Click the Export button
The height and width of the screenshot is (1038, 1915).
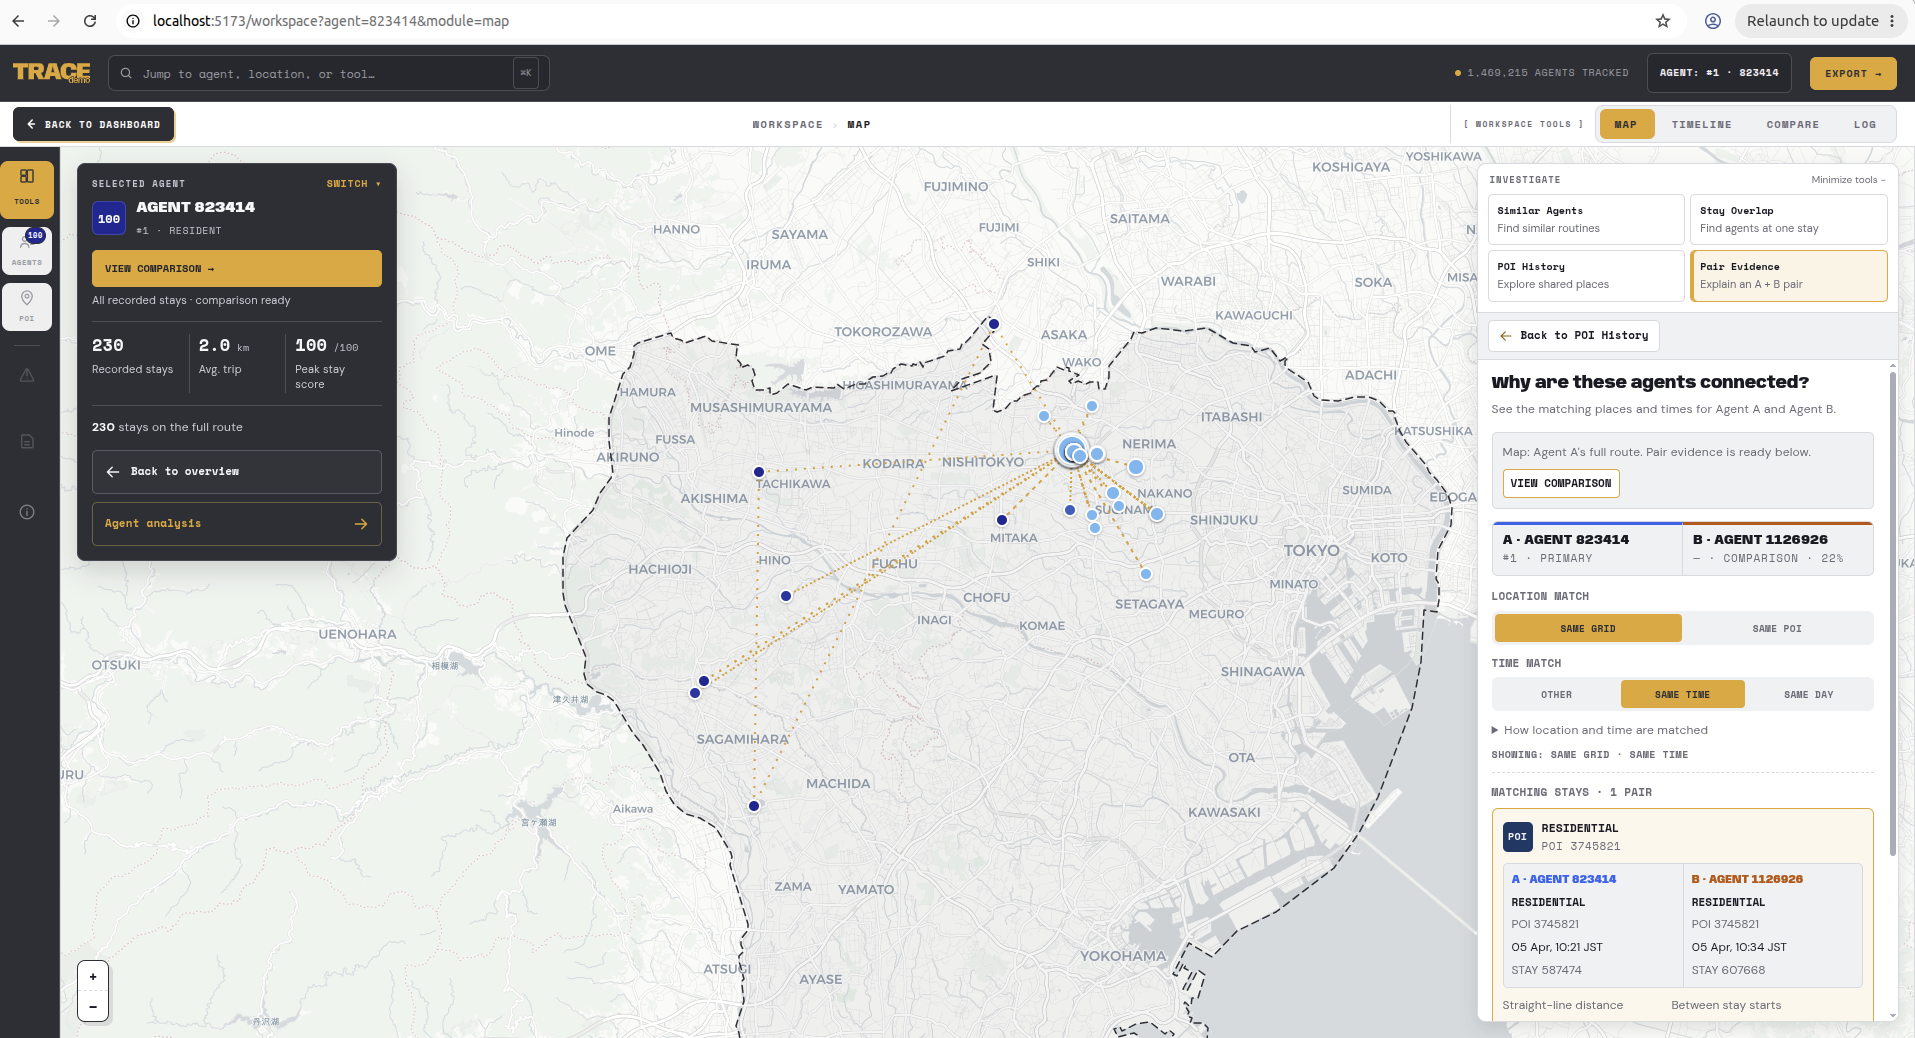click(1853, 73)
